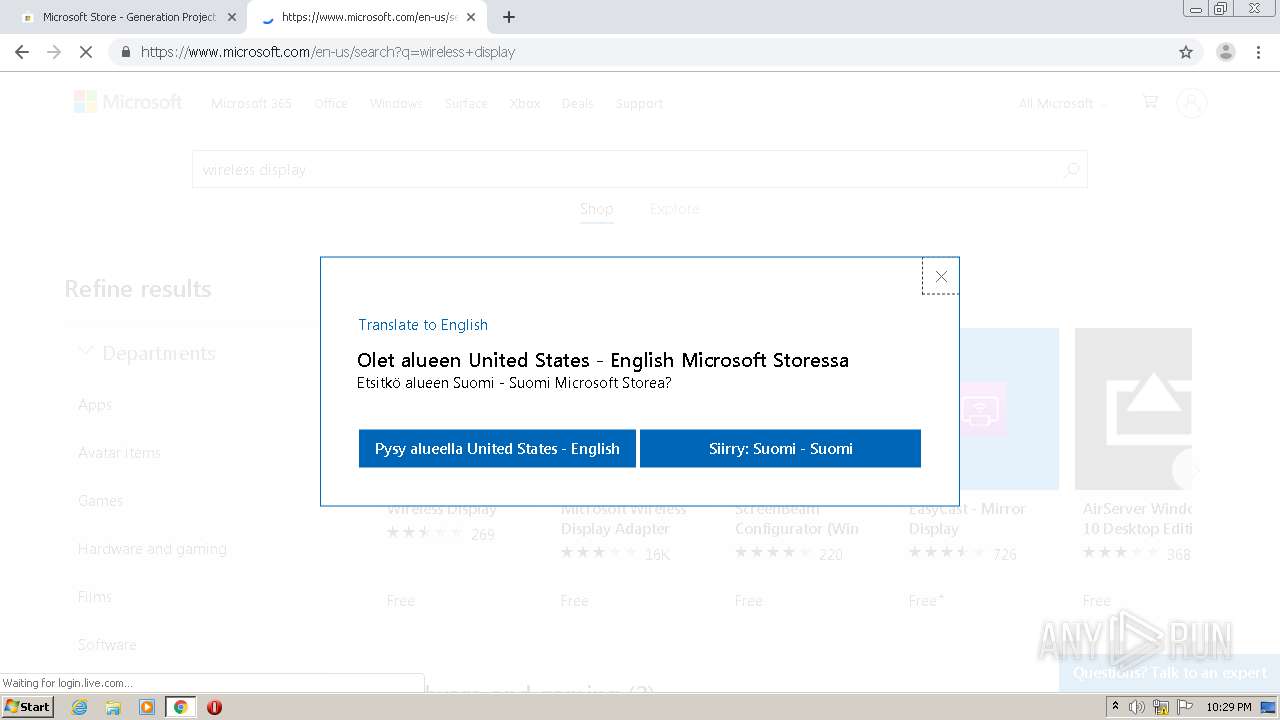The image size is (1280, 720).
Task: Go back in browser history
Action: click(22, 52)
